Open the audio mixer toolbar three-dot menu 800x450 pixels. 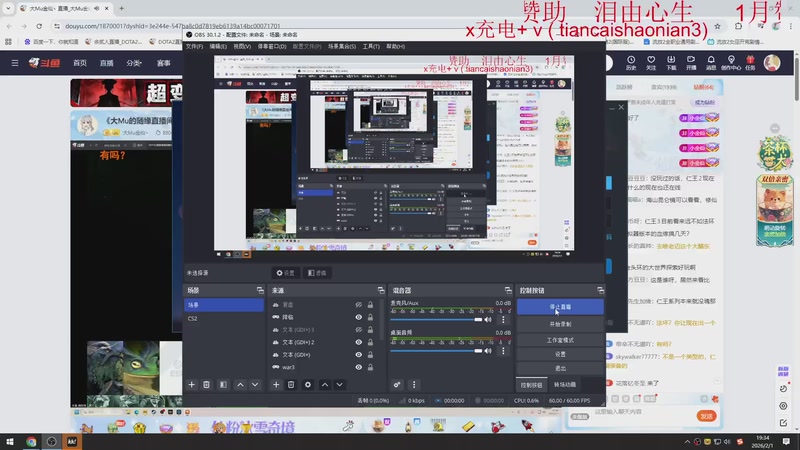click(x=414, y=385)
